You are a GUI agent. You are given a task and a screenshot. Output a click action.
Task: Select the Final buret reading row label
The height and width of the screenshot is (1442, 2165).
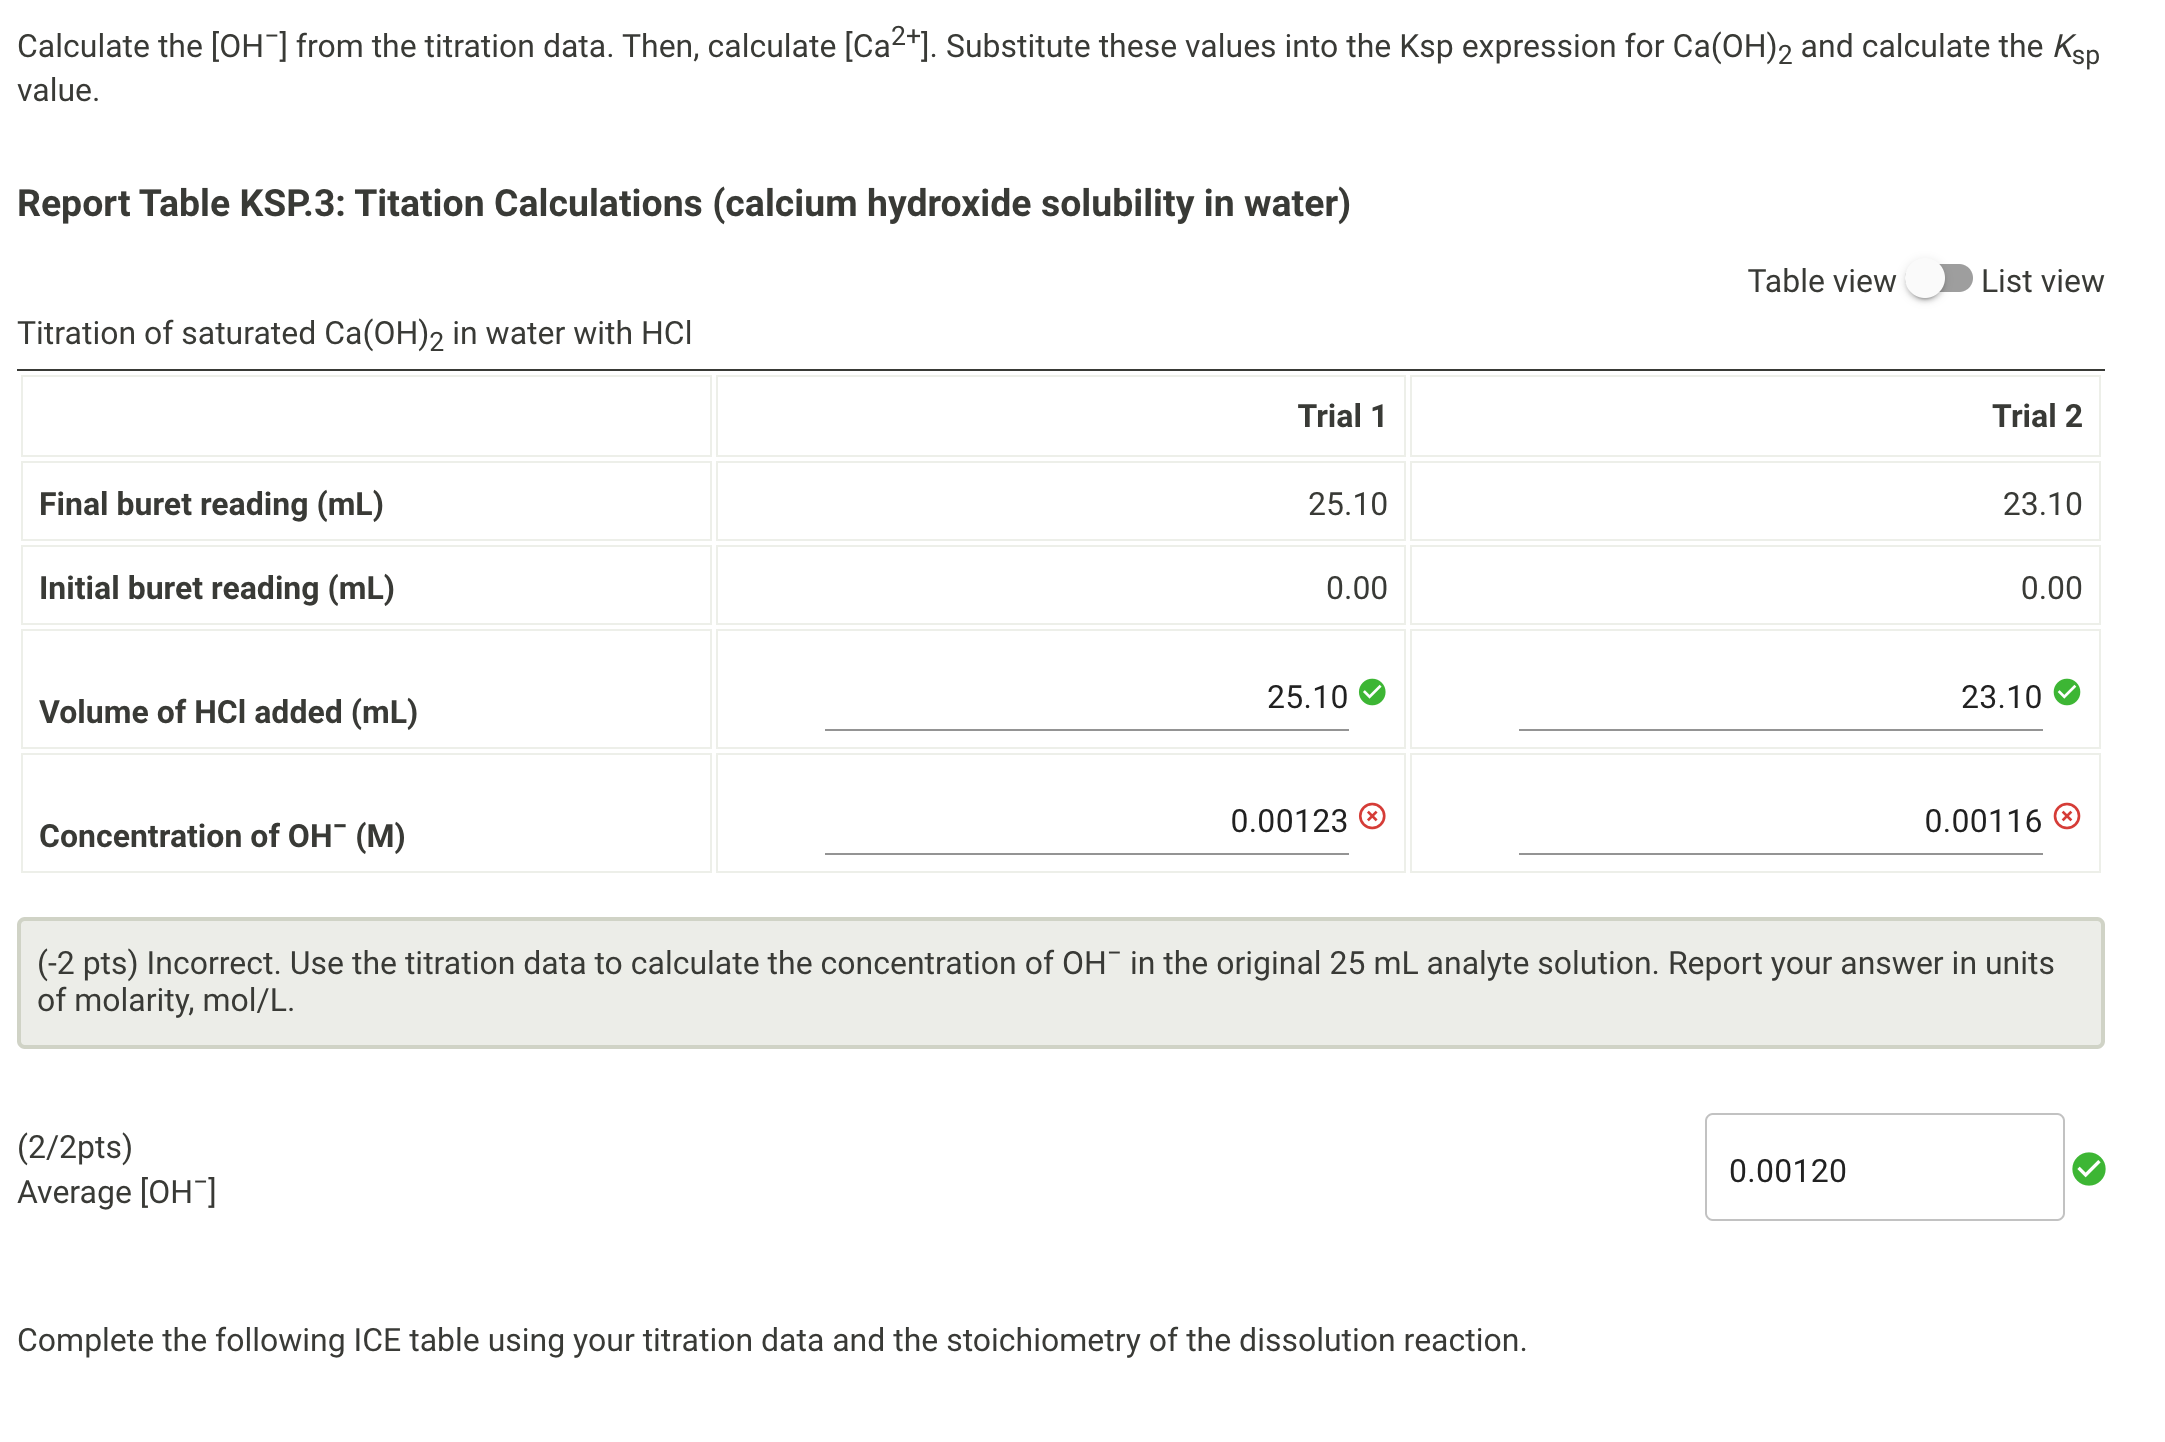pyautogui.click(x=210, y=503)
